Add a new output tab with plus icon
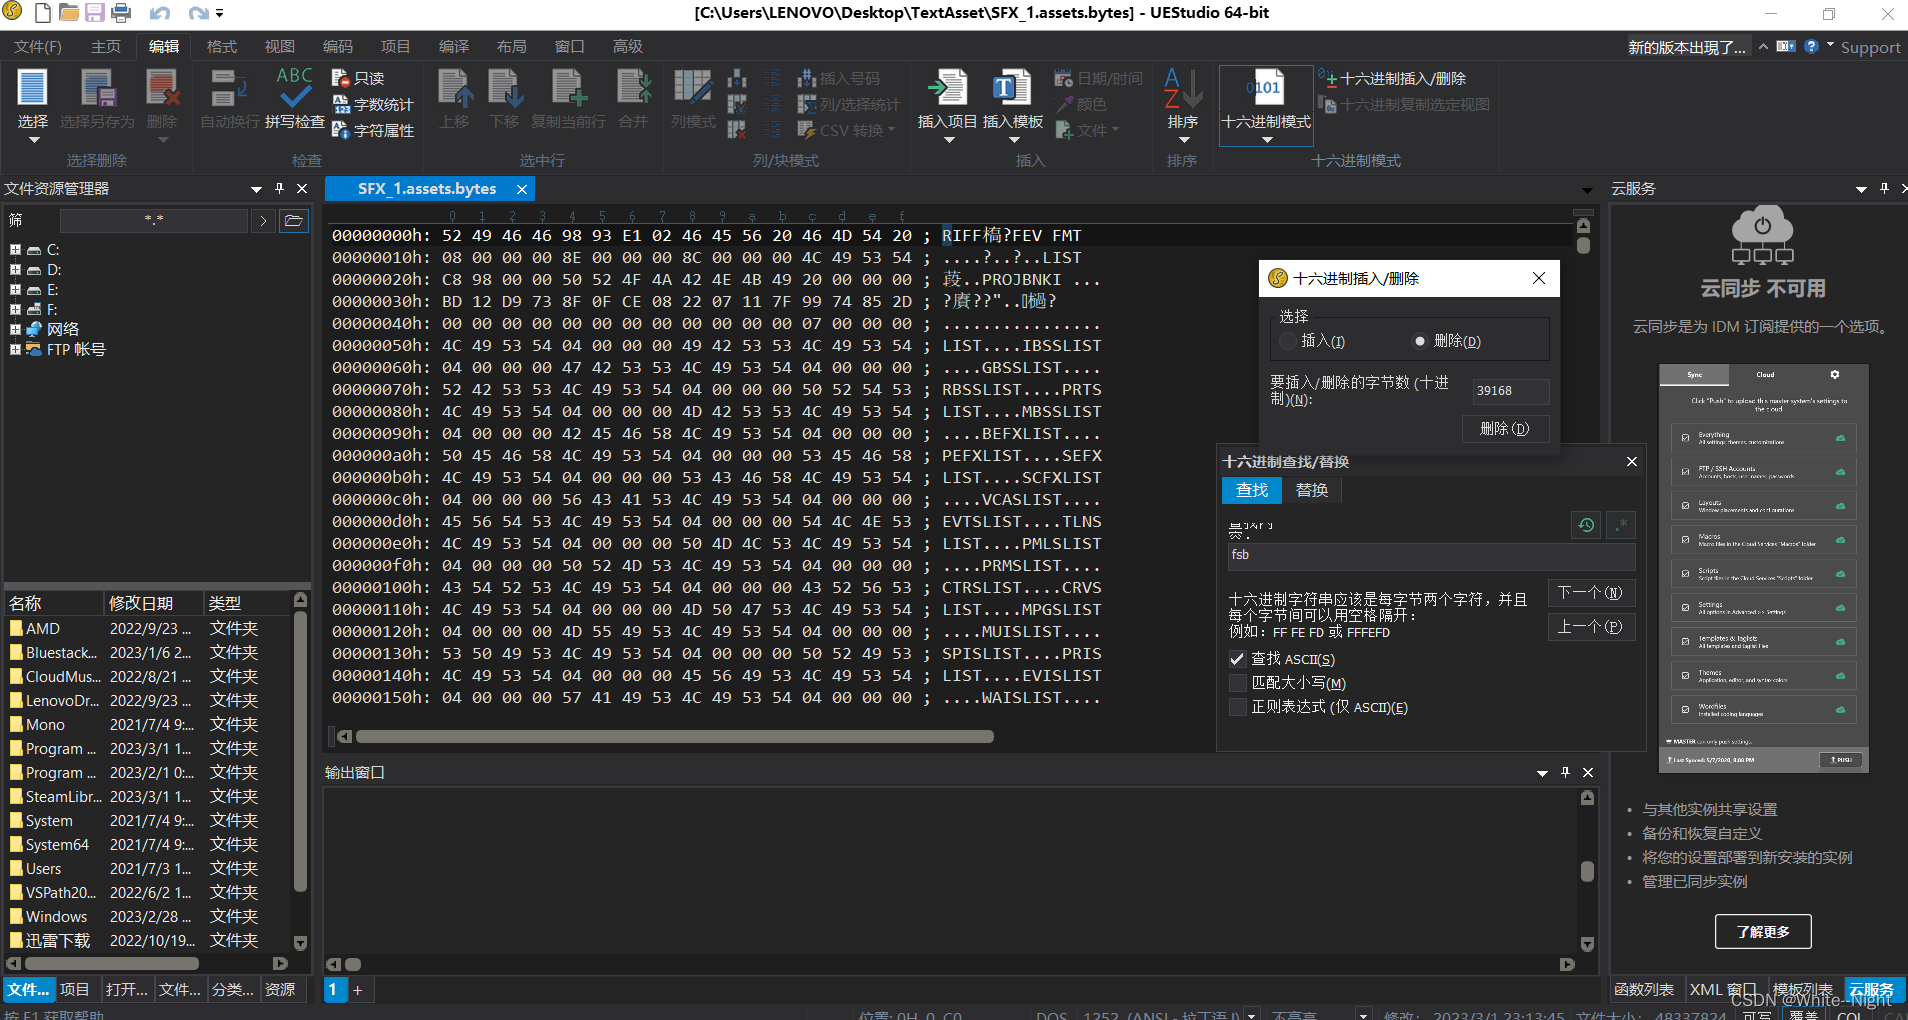The width and height of the screenshot is (1908, 1020). (357, 990)
